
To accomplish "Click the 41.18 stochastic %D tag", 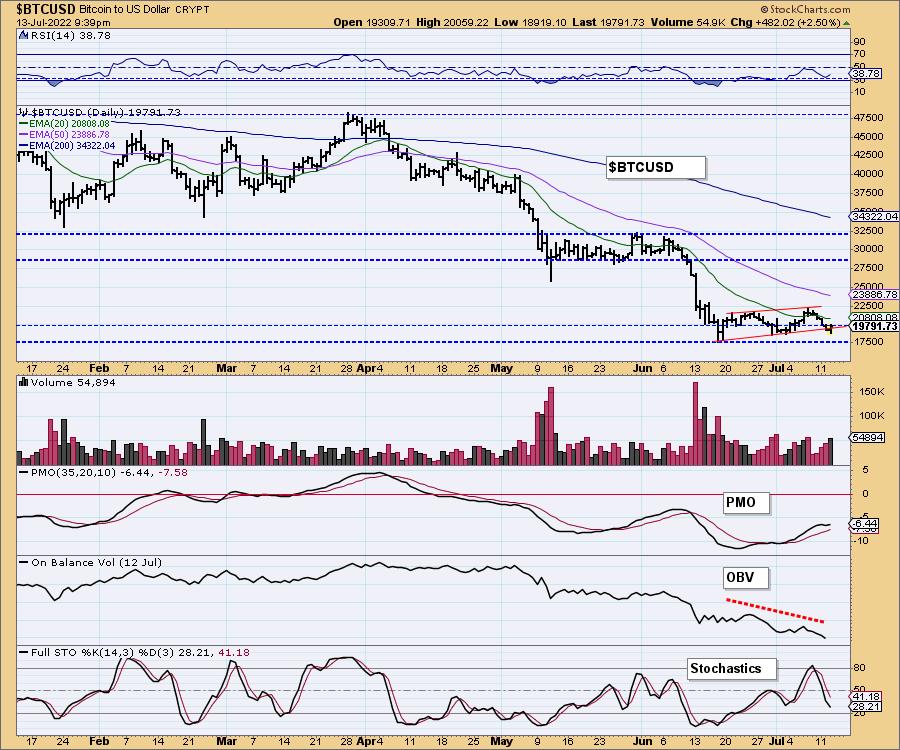I will [x=866, y=696].
